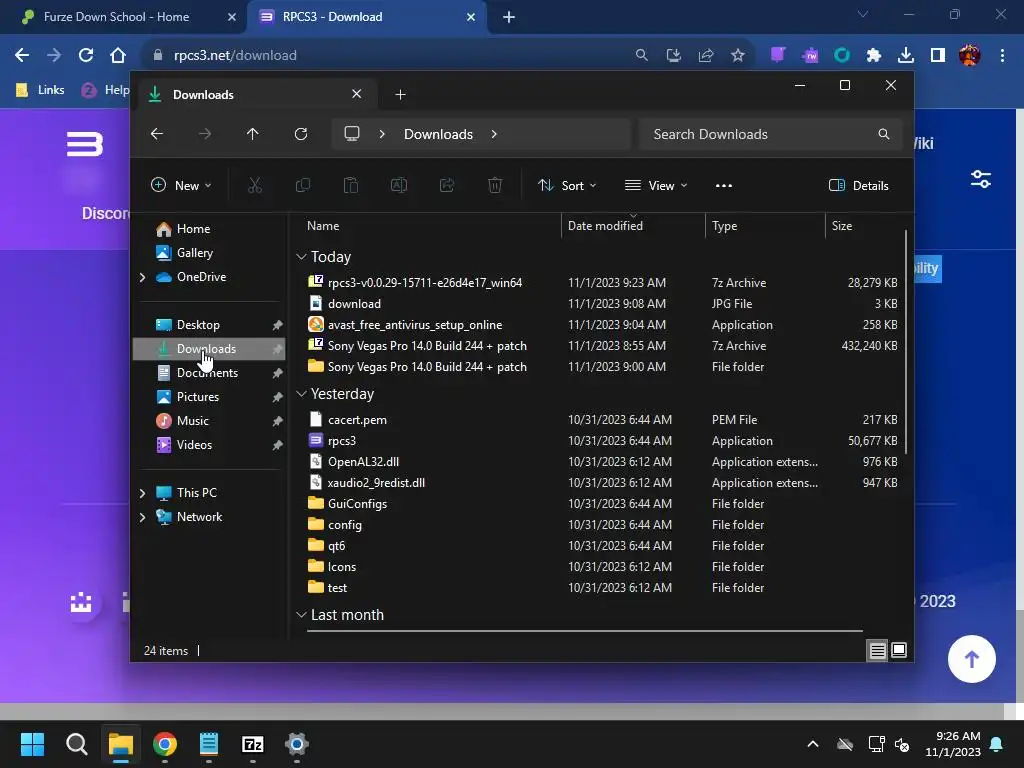Image resolution: width=1024 pixels, height=768 pixels.
Task: Sort by the Size column header
Action: pos(842,226)
